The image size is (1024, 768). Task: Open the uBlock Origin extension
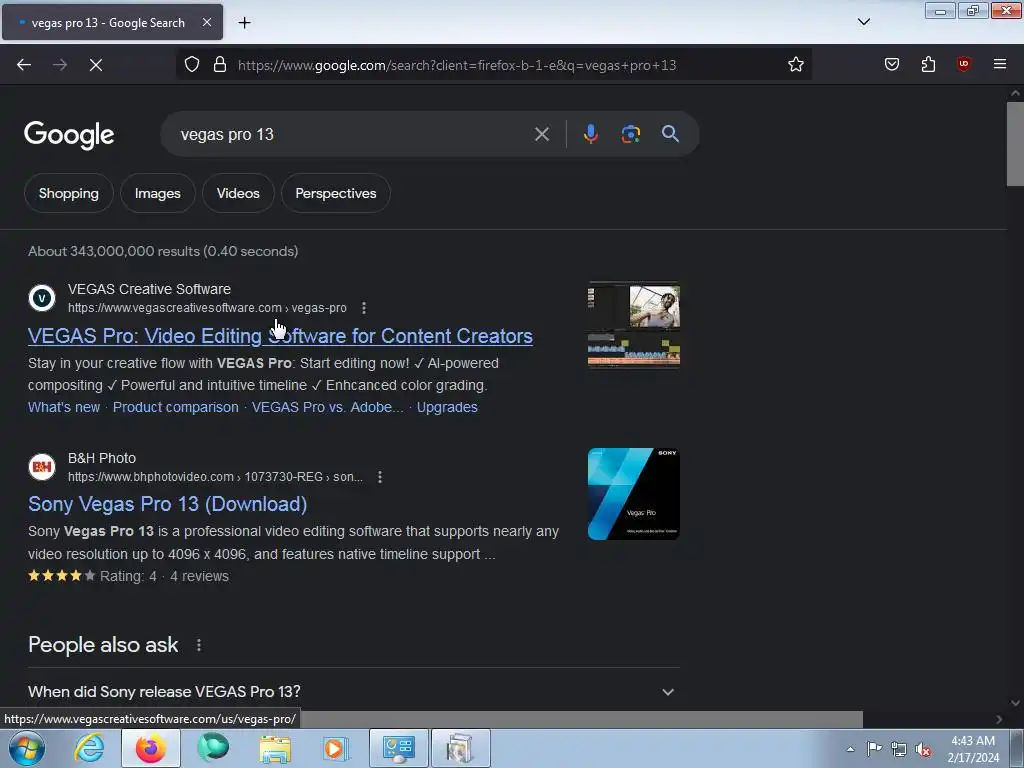964,64
